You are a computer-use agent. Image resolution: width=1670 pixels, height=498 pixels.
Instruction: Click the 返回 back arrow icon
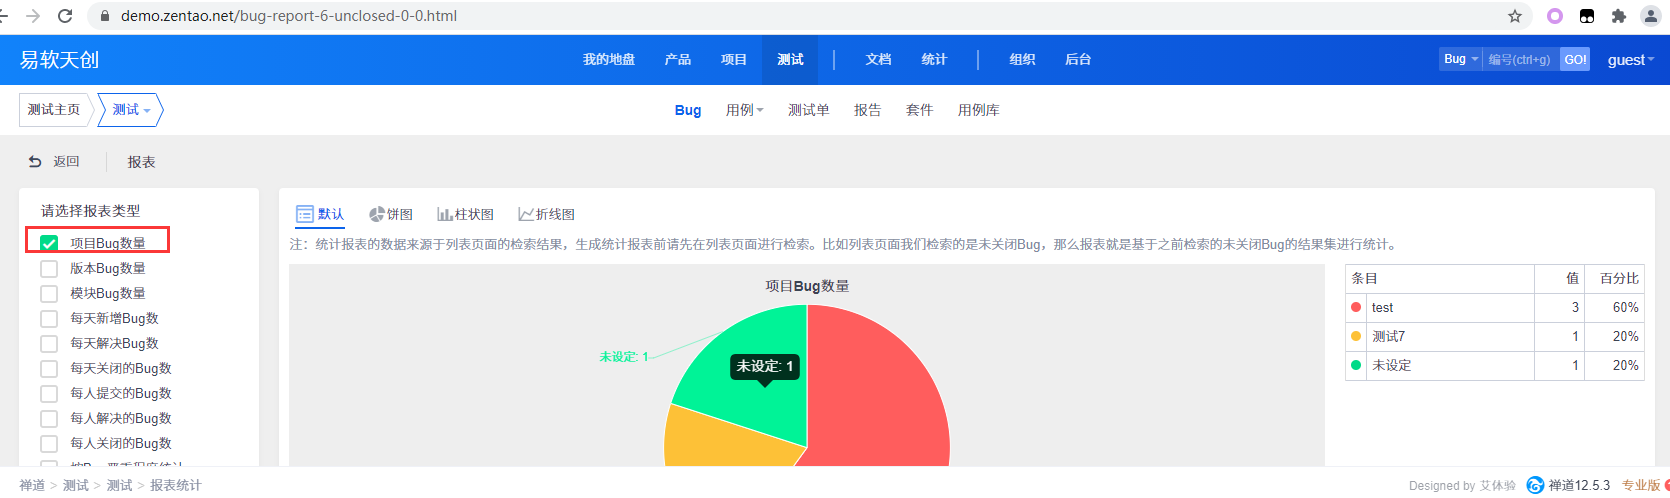[x=35, y=161]
